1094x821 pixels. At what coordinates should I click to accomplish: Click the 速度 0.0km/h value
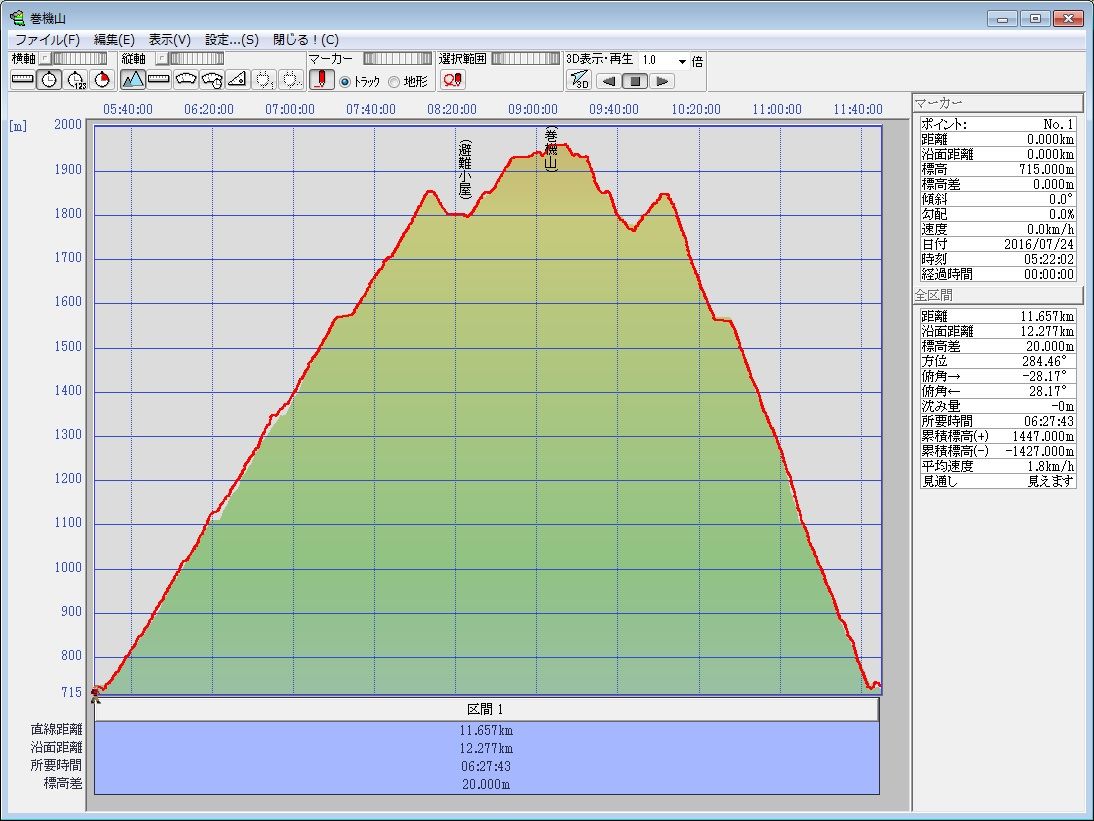tap(1050, 229)
